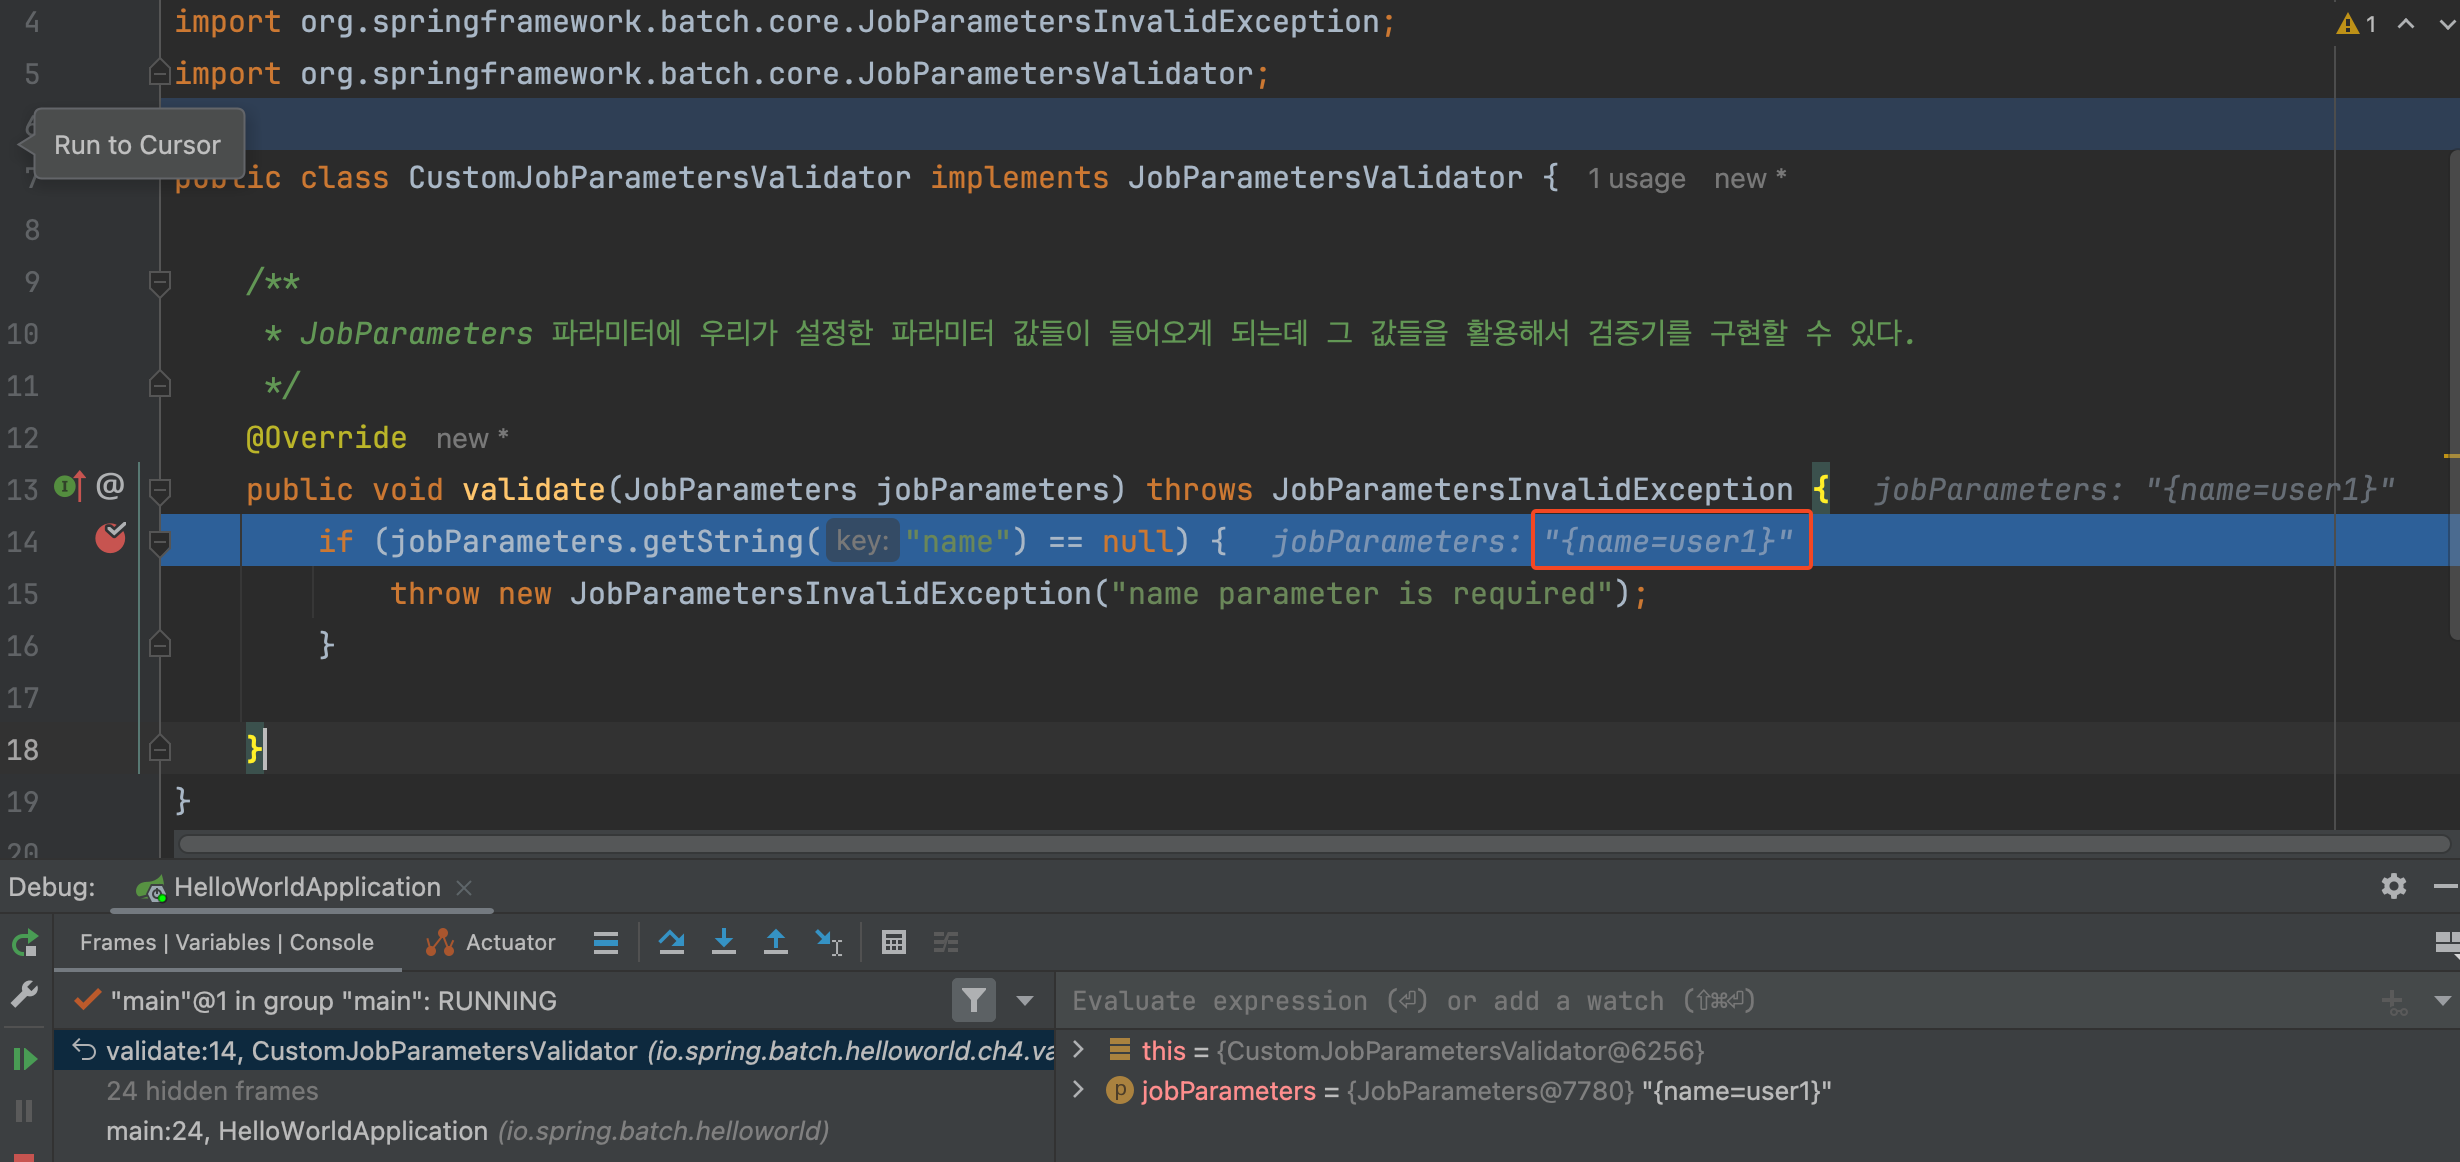
Task: Toggle the breakpoint on line 14
Action: (x=110, y=539)
